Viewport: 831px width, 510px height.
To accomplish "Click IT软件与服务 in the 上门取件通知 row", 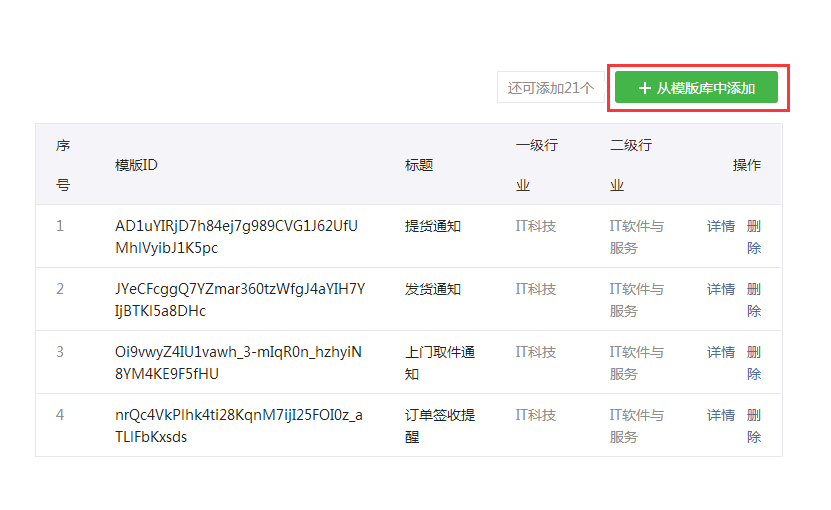I will pos(636,363).
